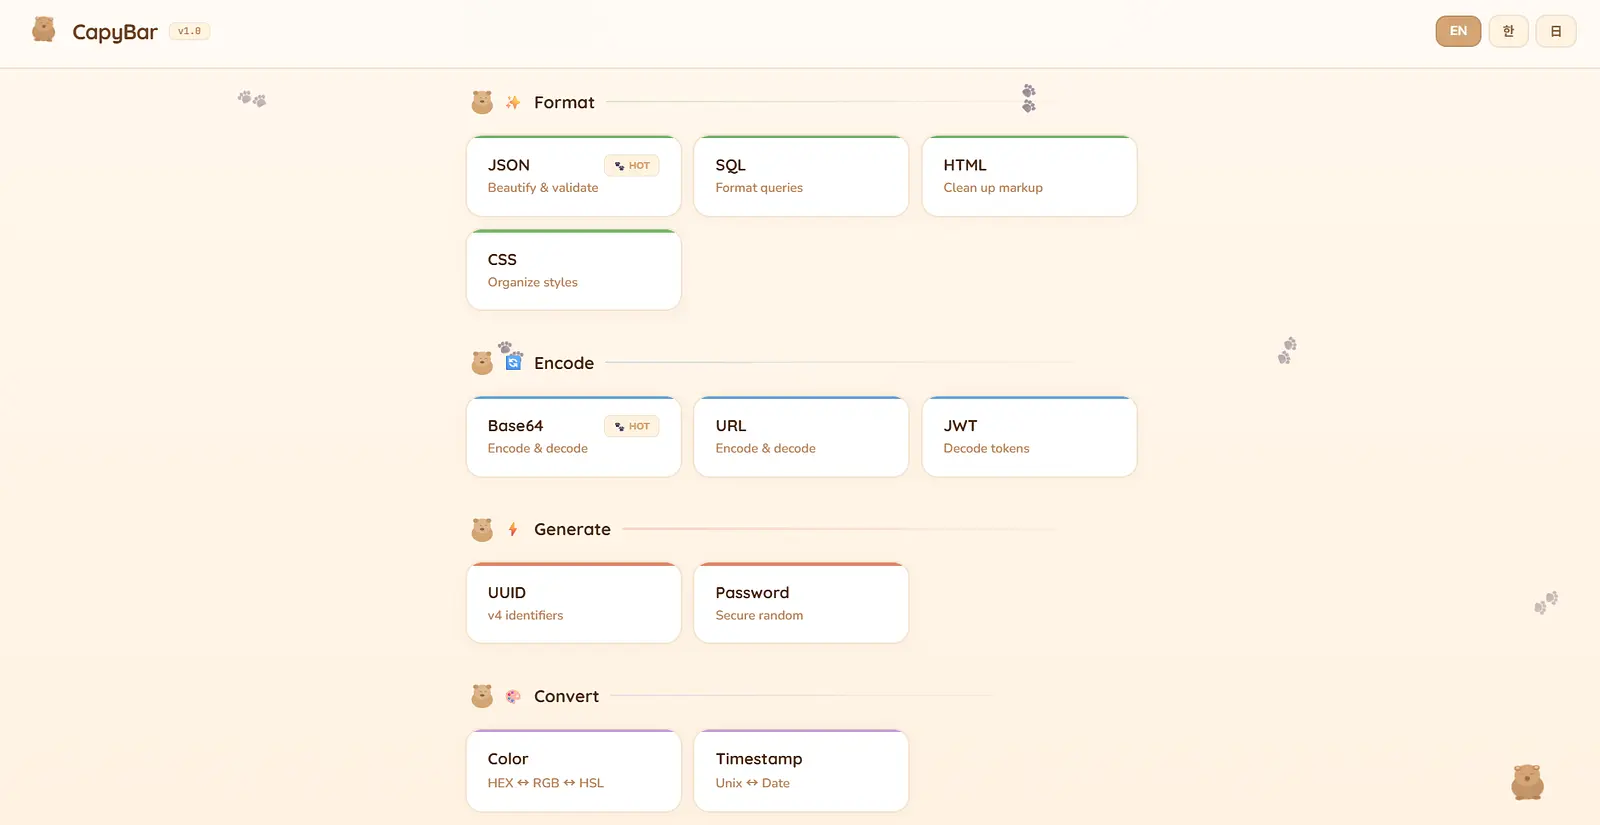Click the HOT badge on Base64 card
Viewport: 1600px width, 825px height.
tap(632, 427)
